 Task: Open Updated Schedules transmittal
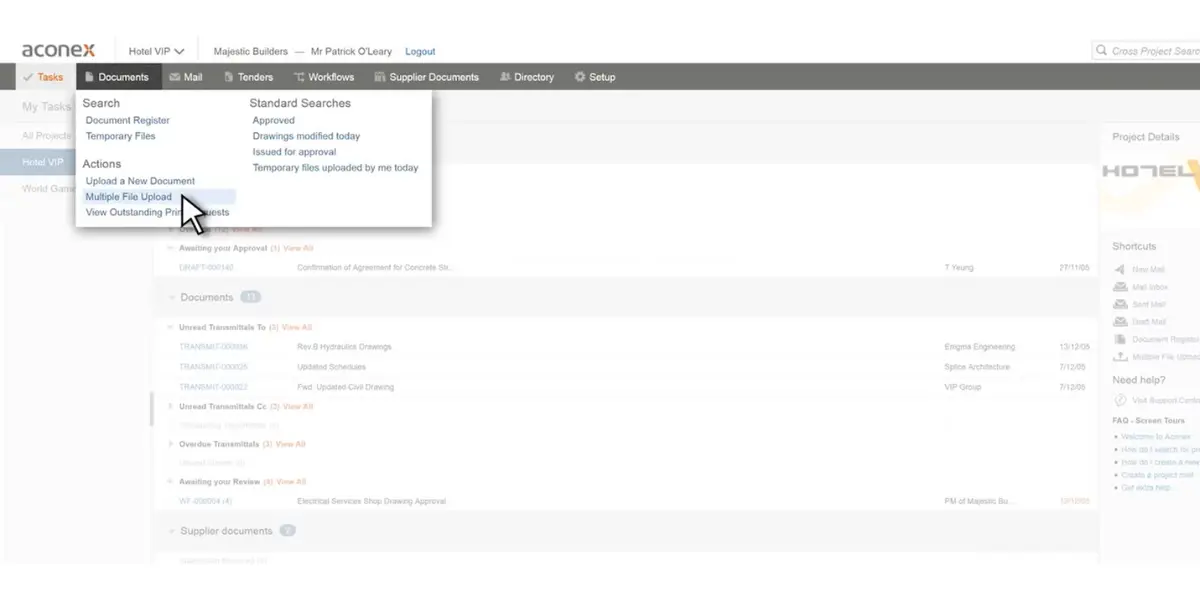coord(331,367)
